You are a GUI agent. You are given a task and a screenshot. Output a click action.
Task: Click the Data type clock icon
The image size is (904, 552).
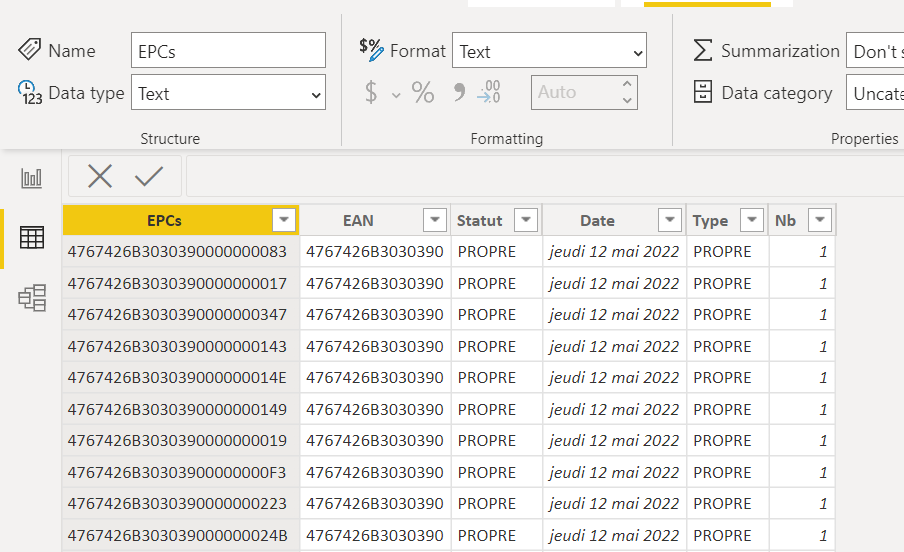[x=29, y=93]
